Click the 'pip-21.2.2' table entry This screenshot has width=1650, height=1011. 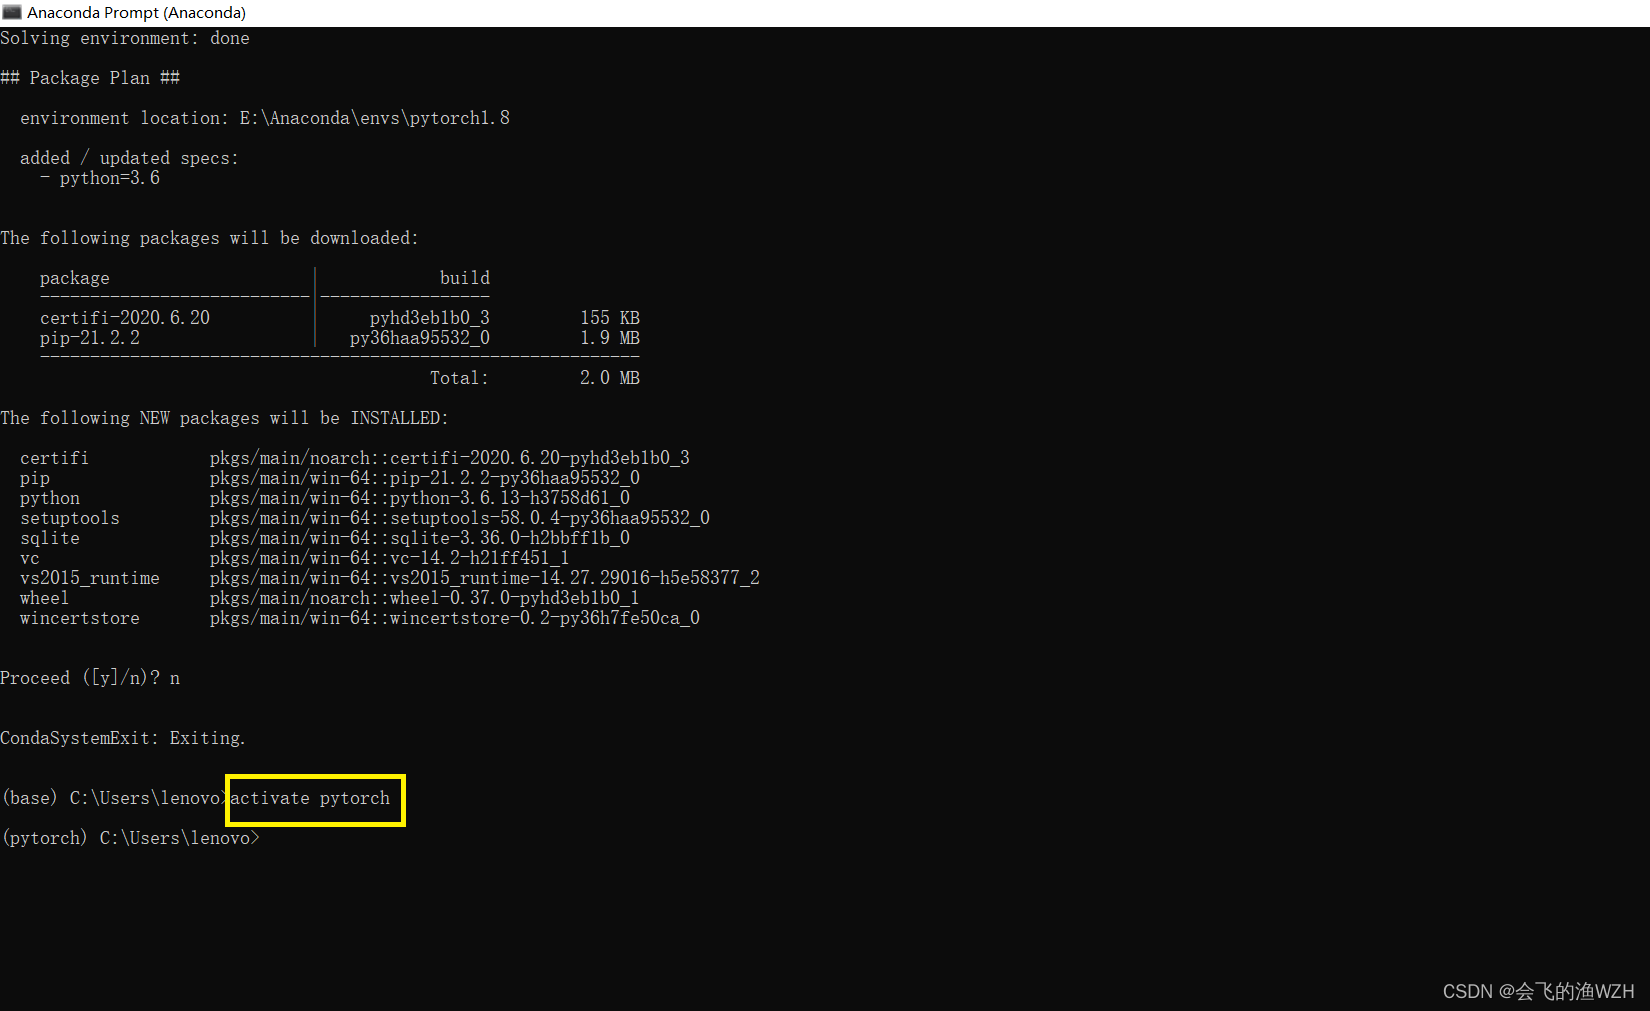[90, 338]
